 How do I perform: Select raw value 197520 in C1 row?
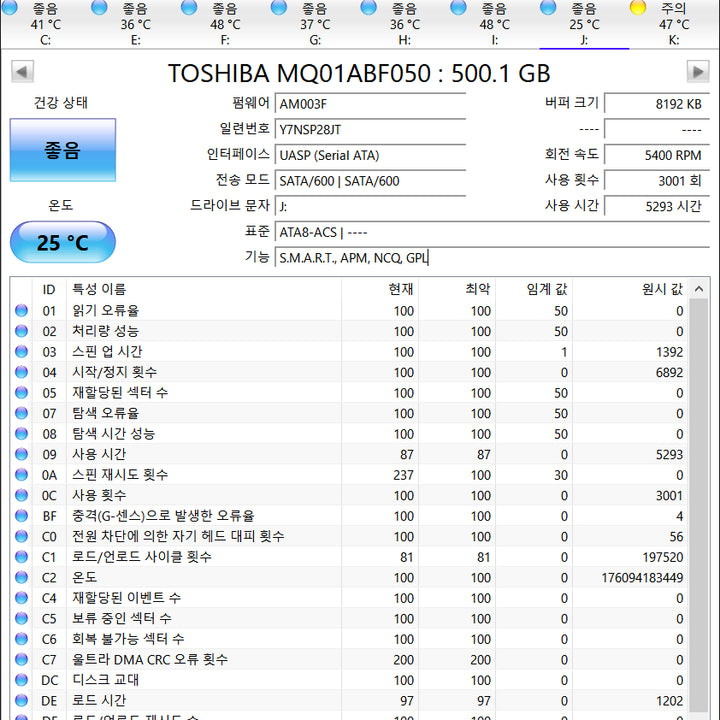pos(663,557)
